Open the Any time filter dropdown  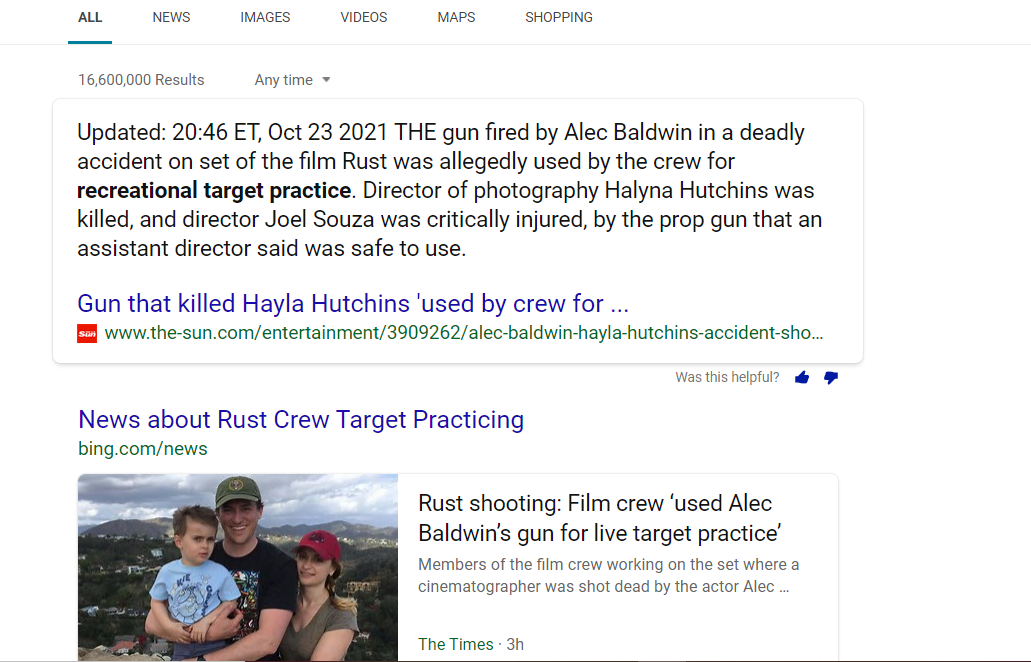[x=293, y=80]
